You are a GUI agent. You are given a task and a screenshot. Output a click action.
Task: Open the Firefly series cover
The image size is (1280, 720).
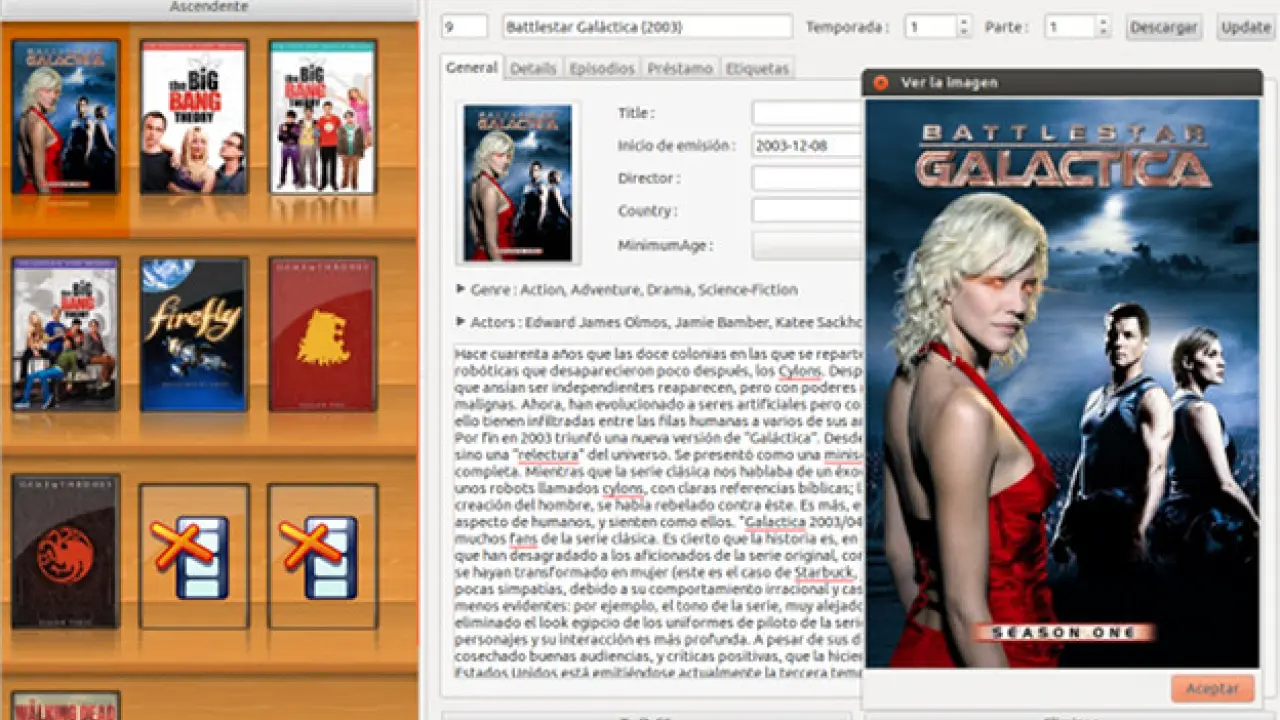[x=194, y=334]
